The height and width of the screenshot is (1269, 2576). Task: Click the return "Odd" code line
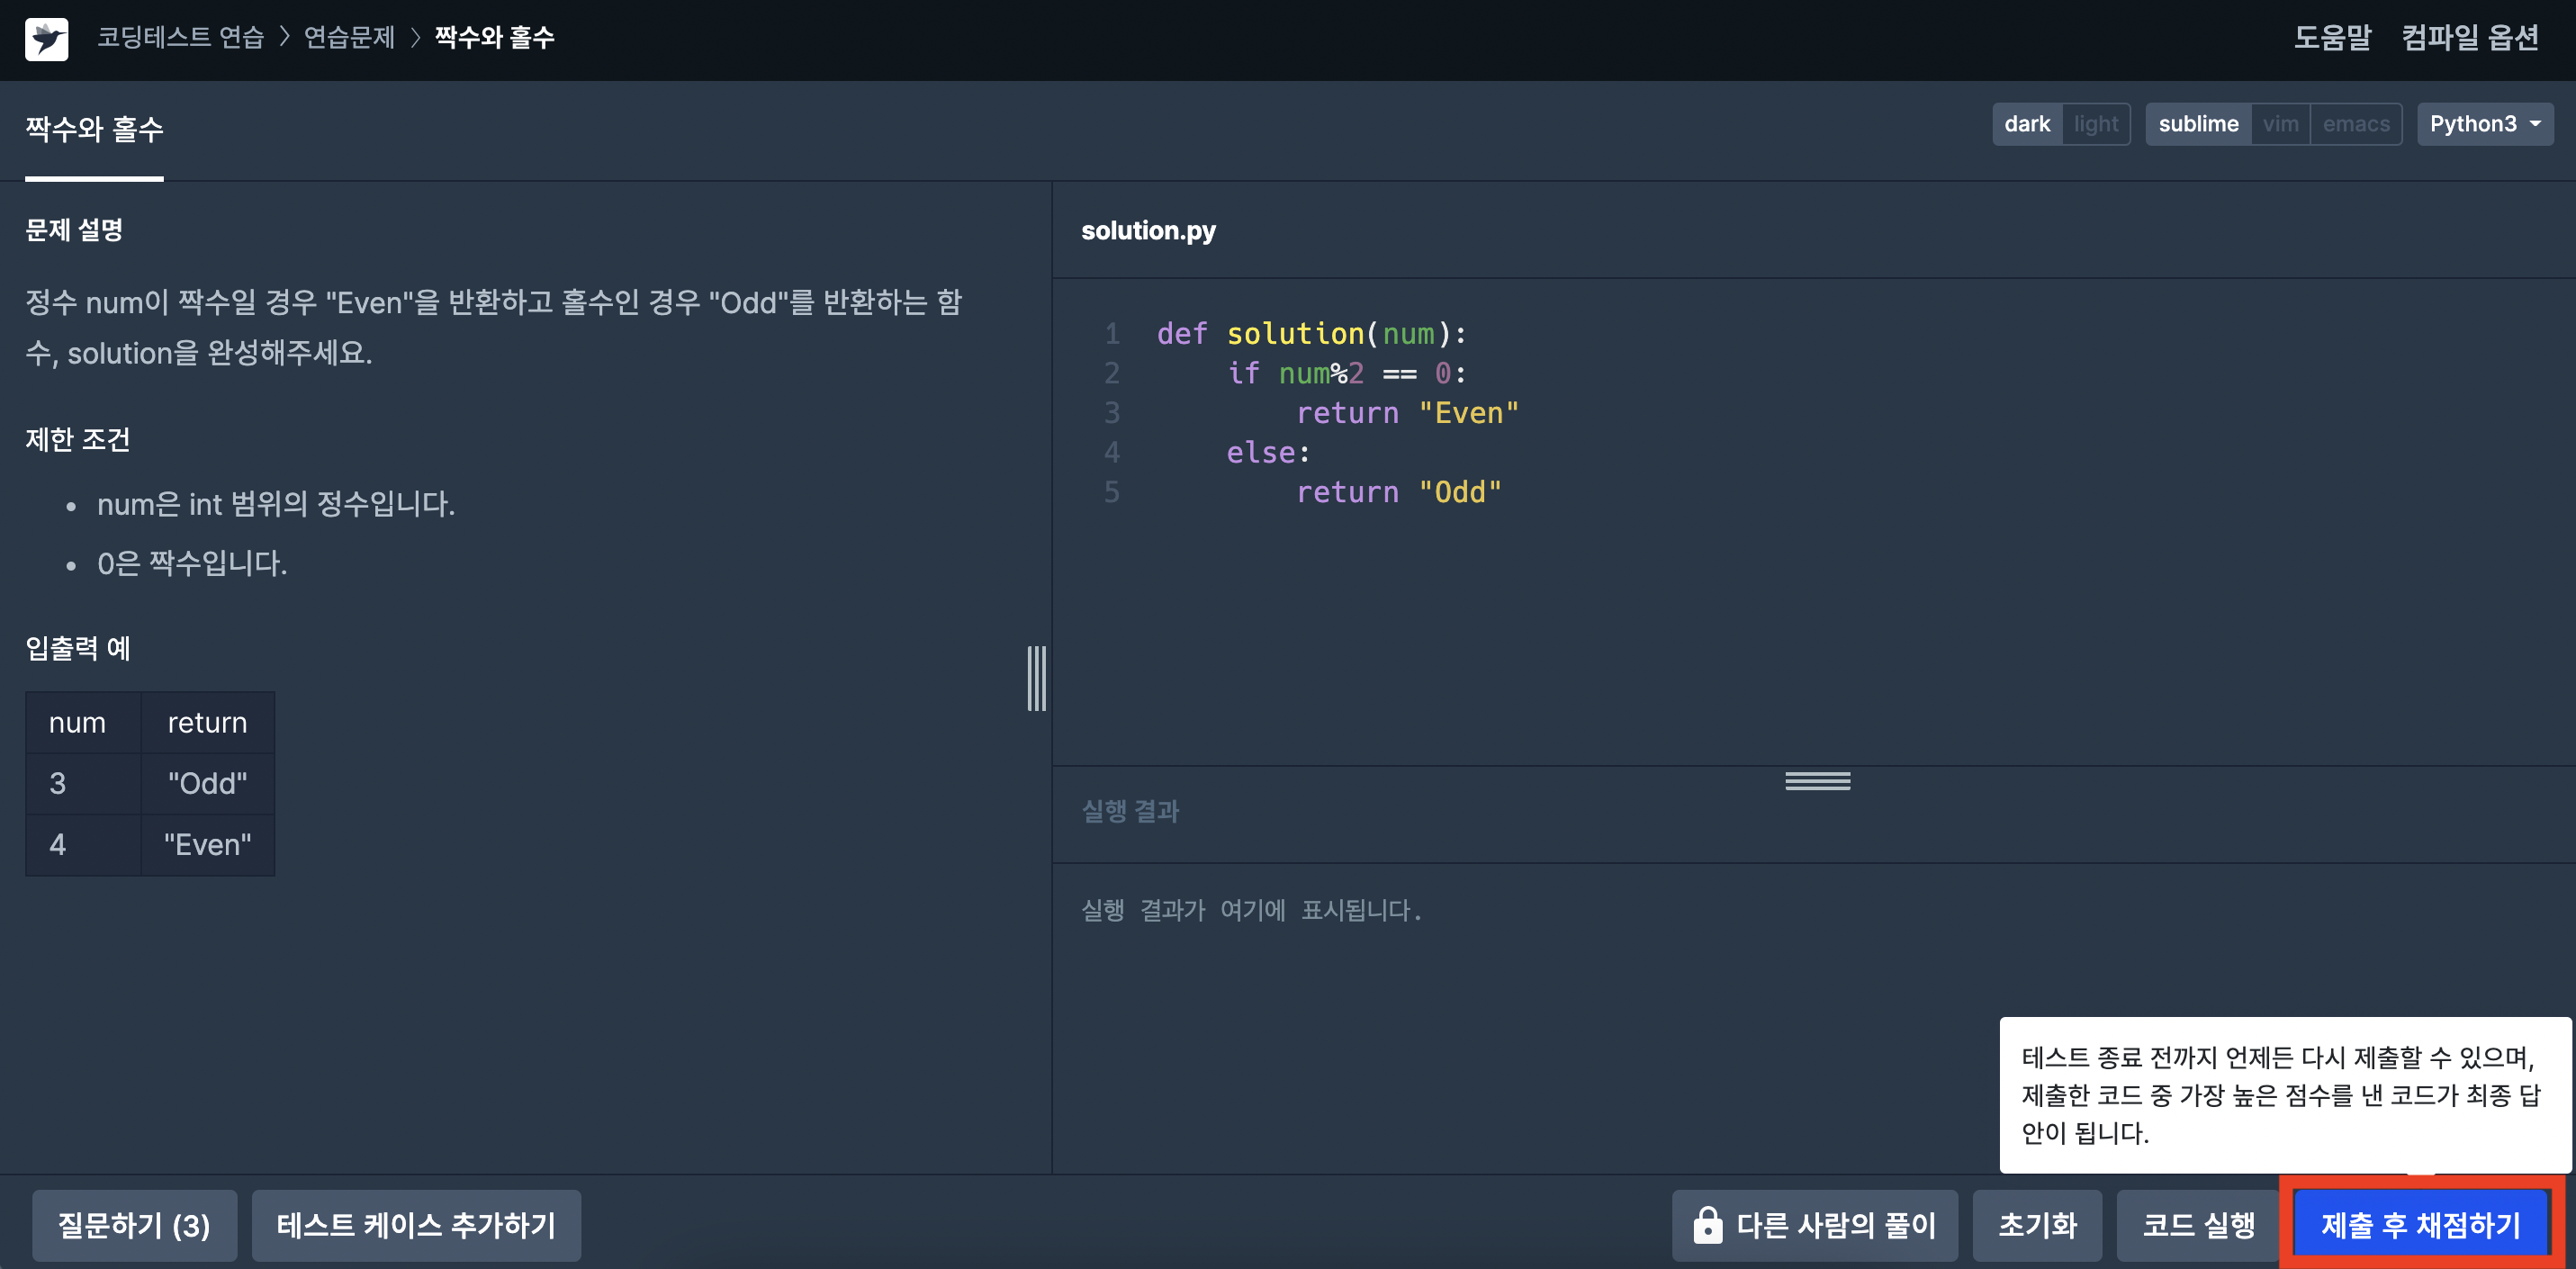click(x=1399, y=492)
